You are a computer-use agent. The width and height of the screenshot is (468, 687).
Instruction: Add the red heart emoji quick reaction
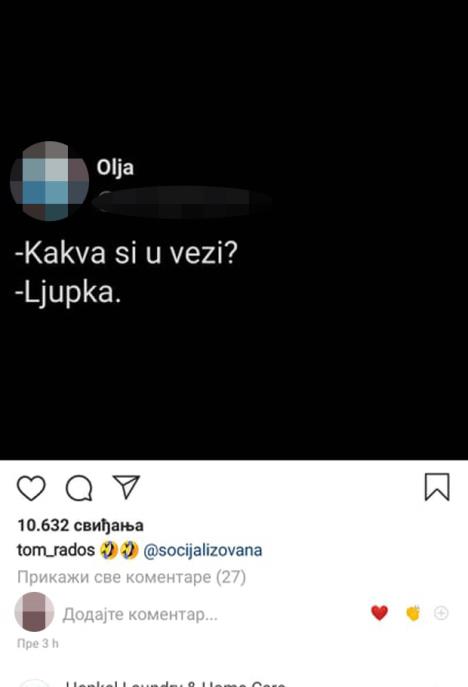pyautogui.click(x=379, y=613)
